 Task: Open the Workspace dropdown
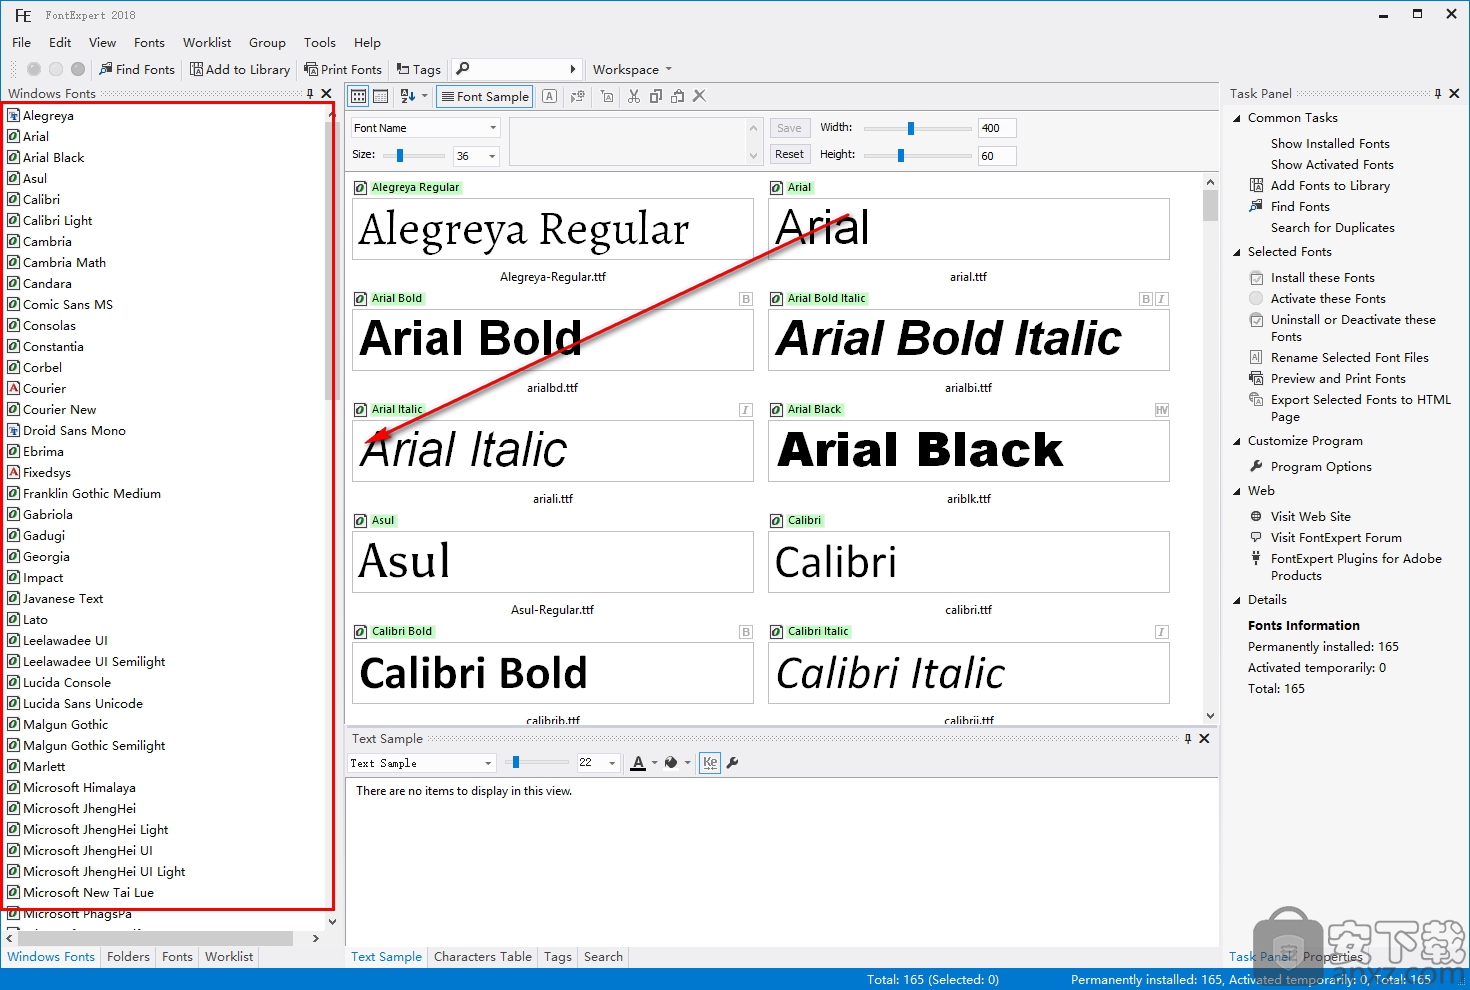pos(632,69)
